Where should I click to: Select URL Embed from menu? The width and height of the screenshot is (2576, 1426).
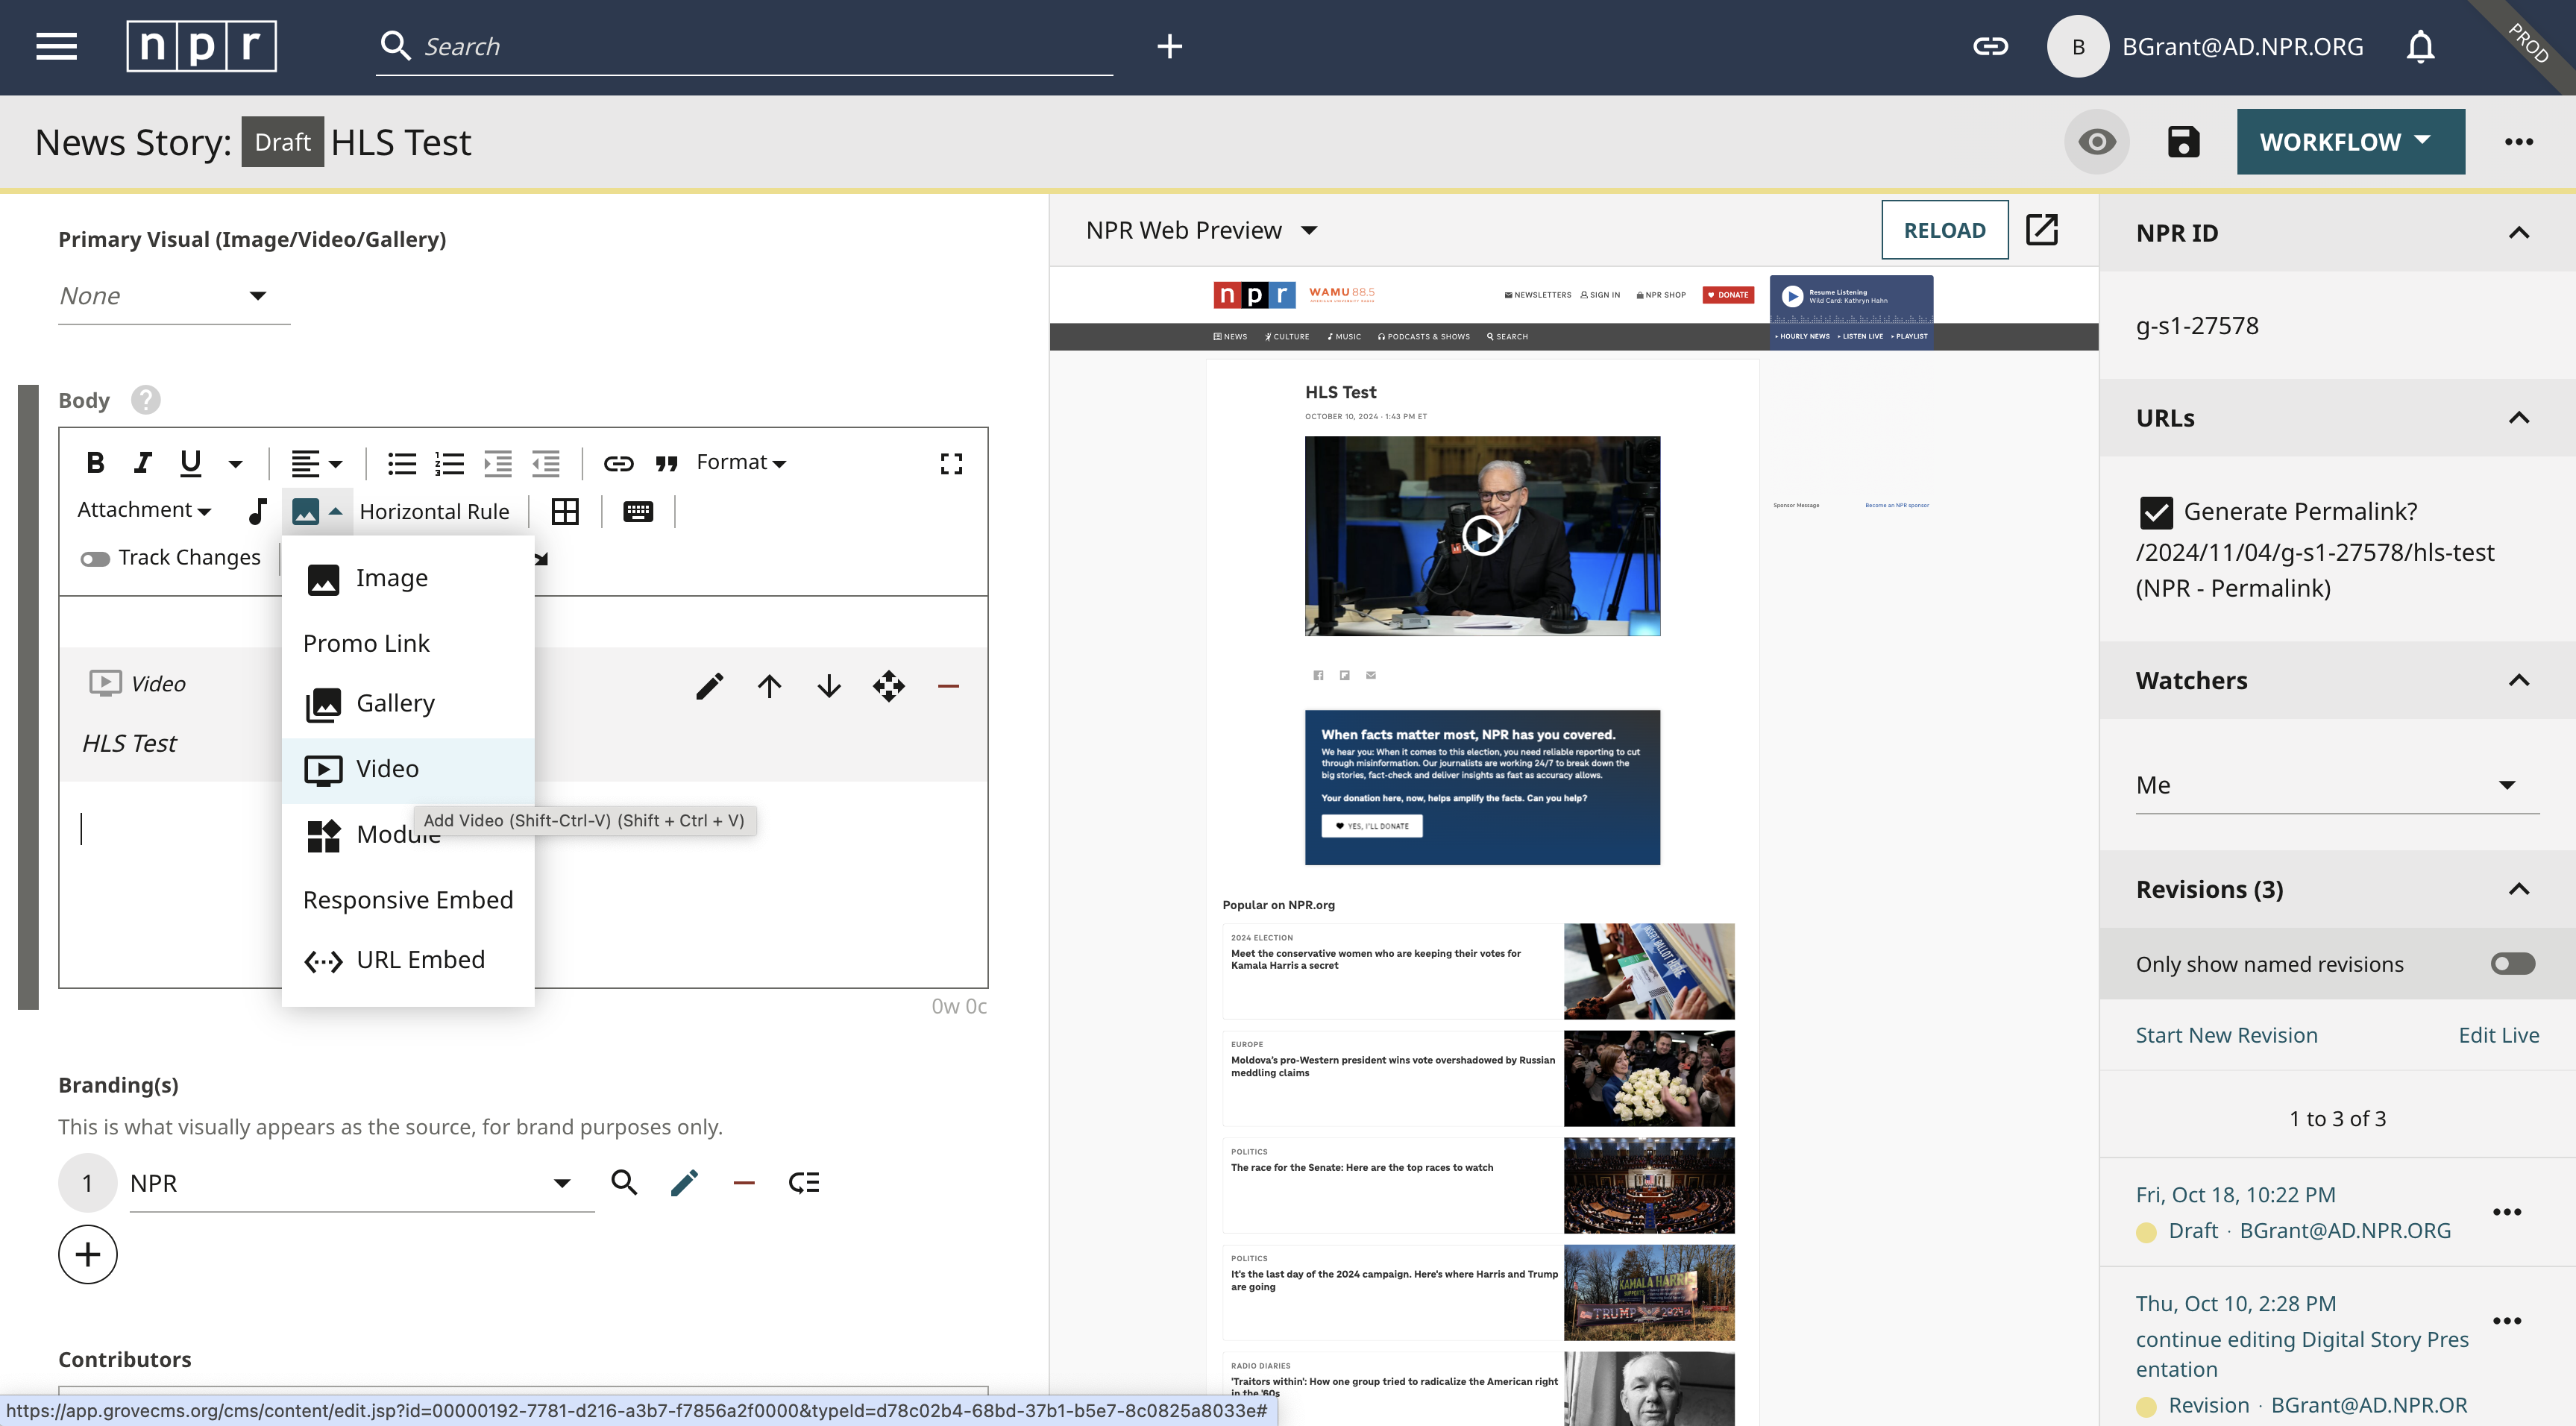(408, 960)
